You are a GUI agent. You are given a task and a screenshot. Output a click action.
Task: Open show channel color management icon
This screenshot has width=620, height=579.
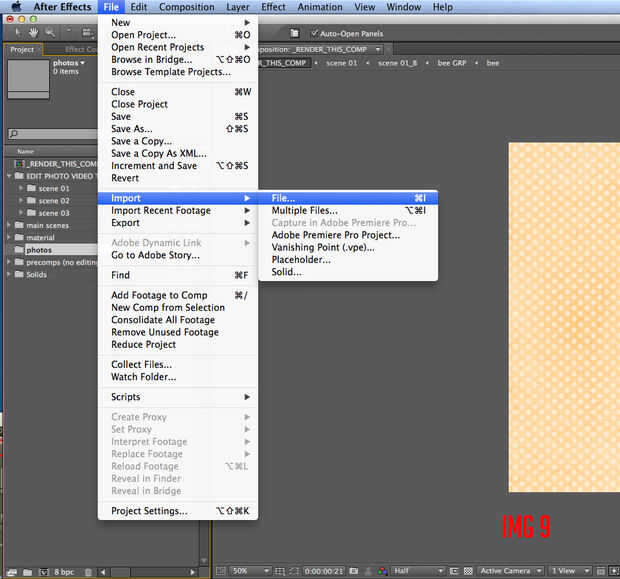(382, 571)
